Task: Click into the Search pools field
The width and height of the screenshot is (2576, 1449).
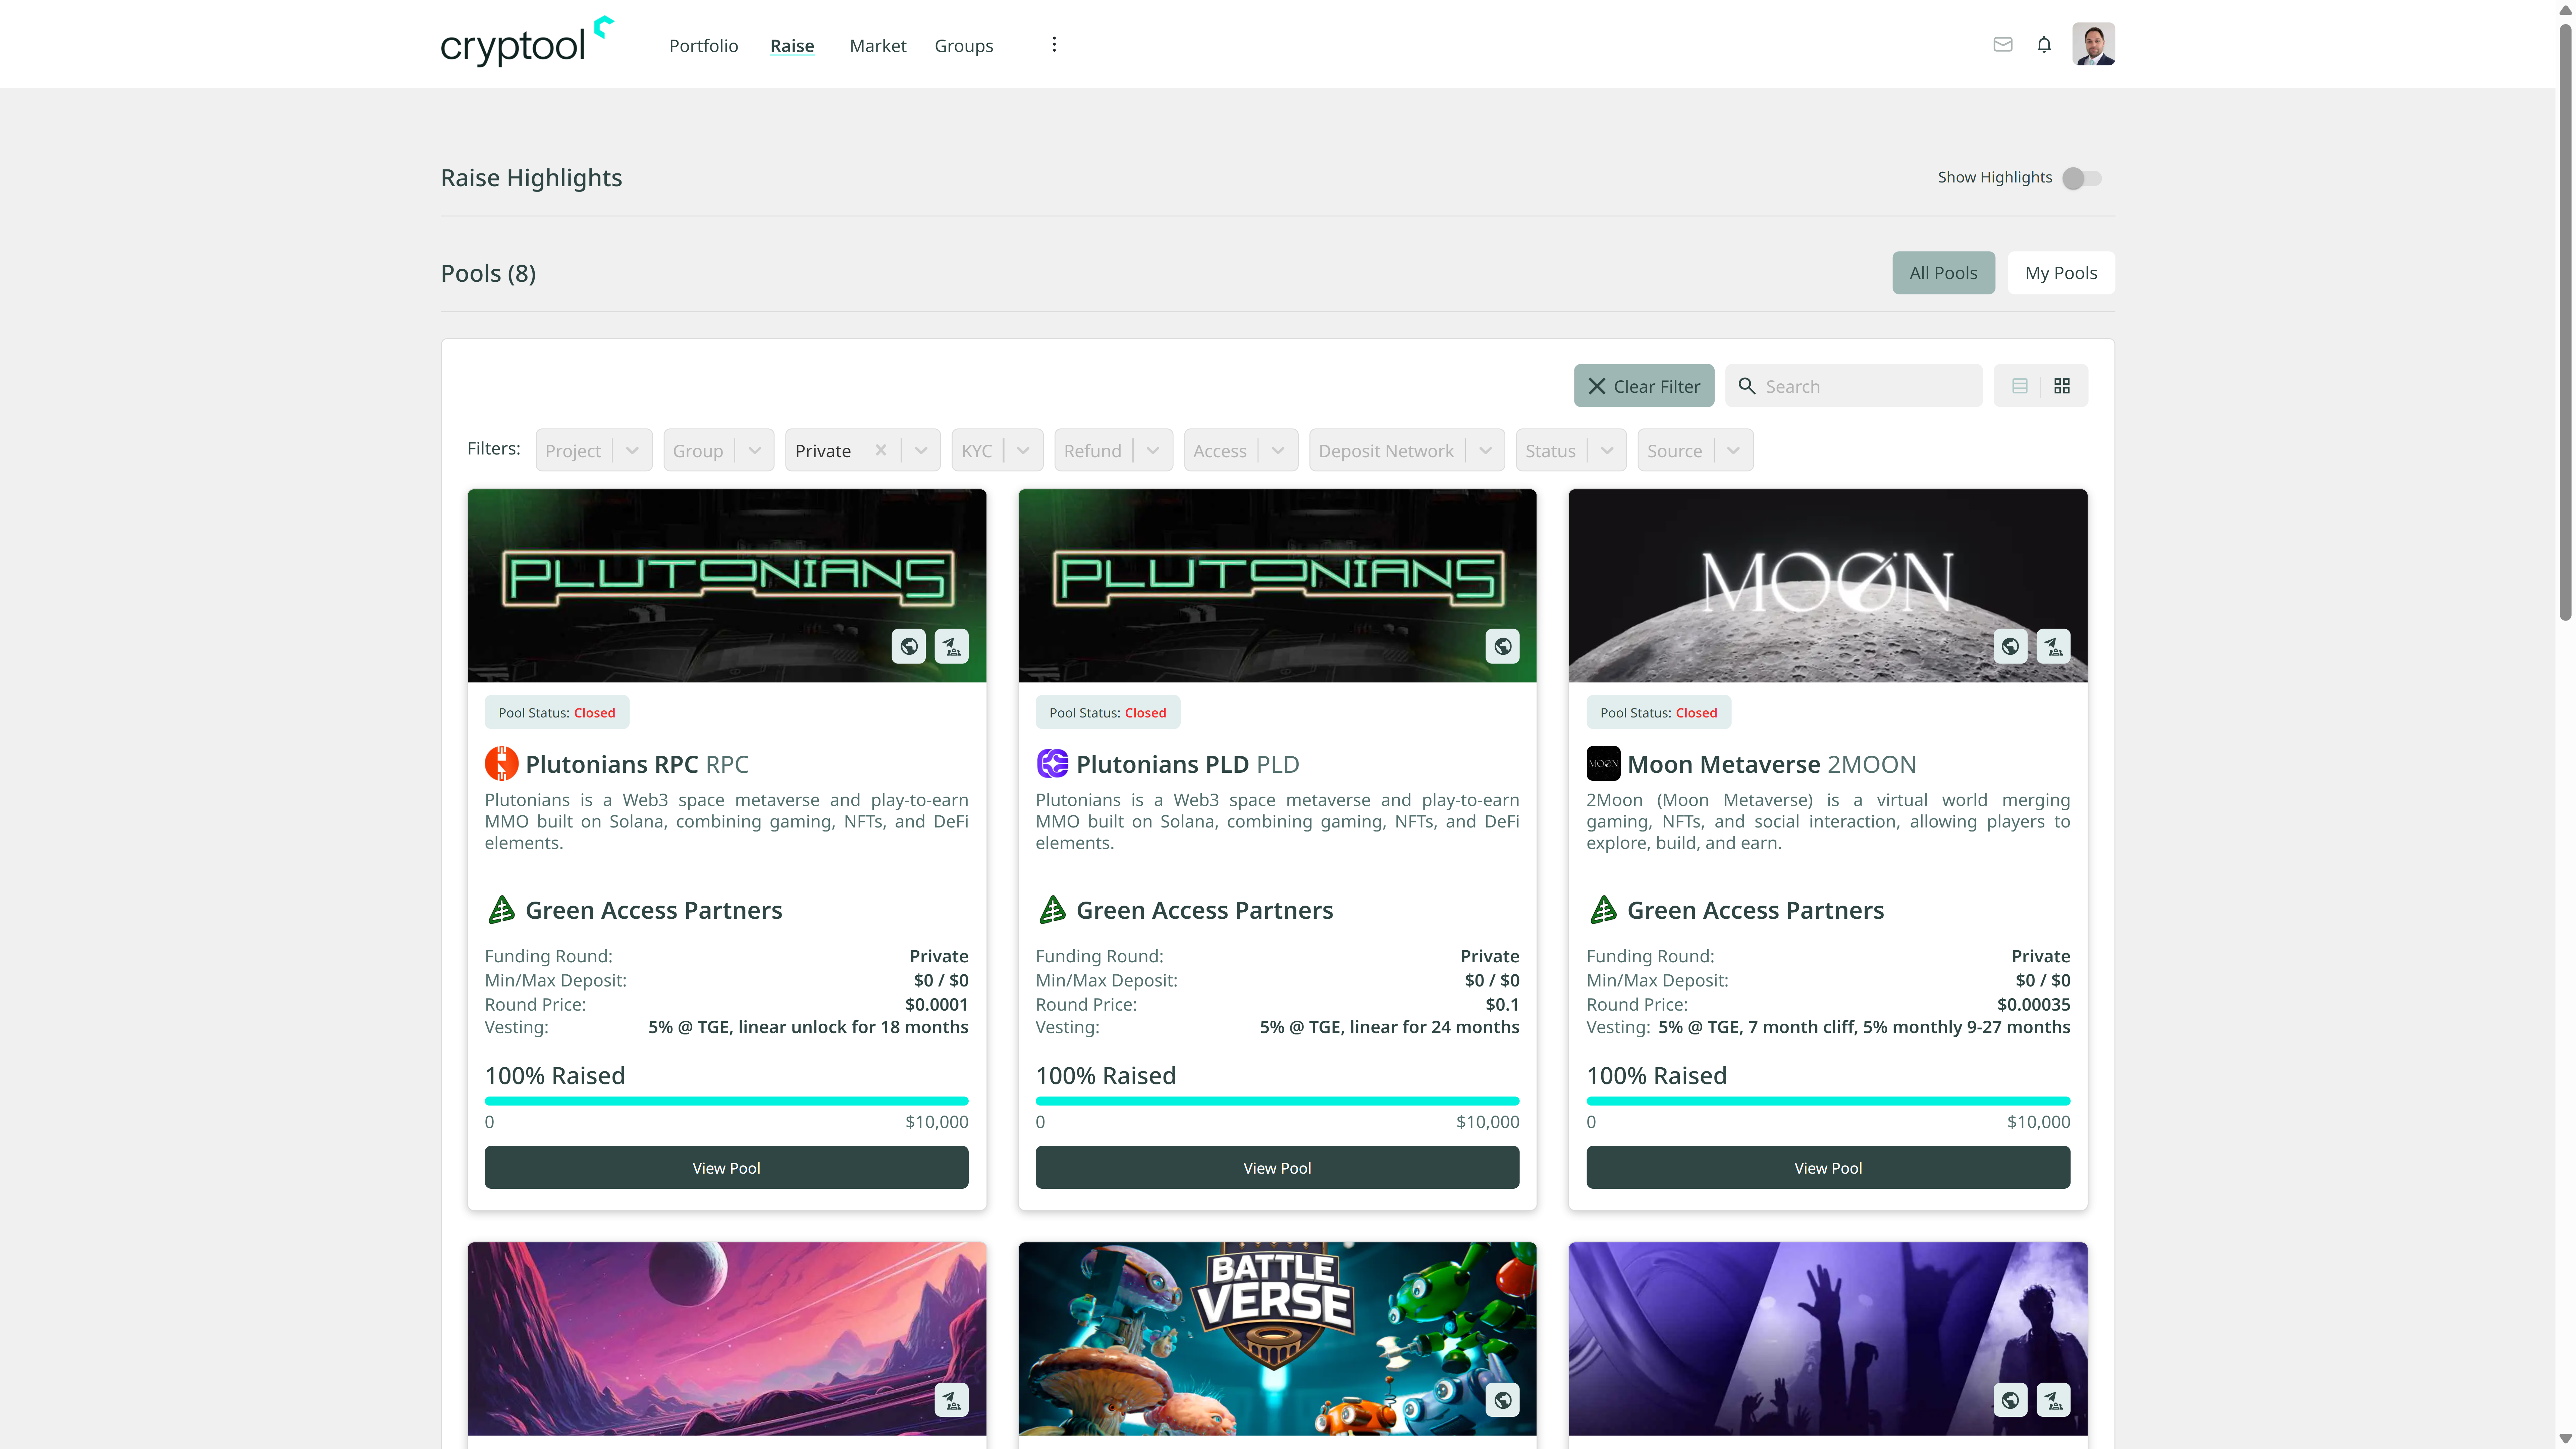Action: click(x=1853, y=386)
